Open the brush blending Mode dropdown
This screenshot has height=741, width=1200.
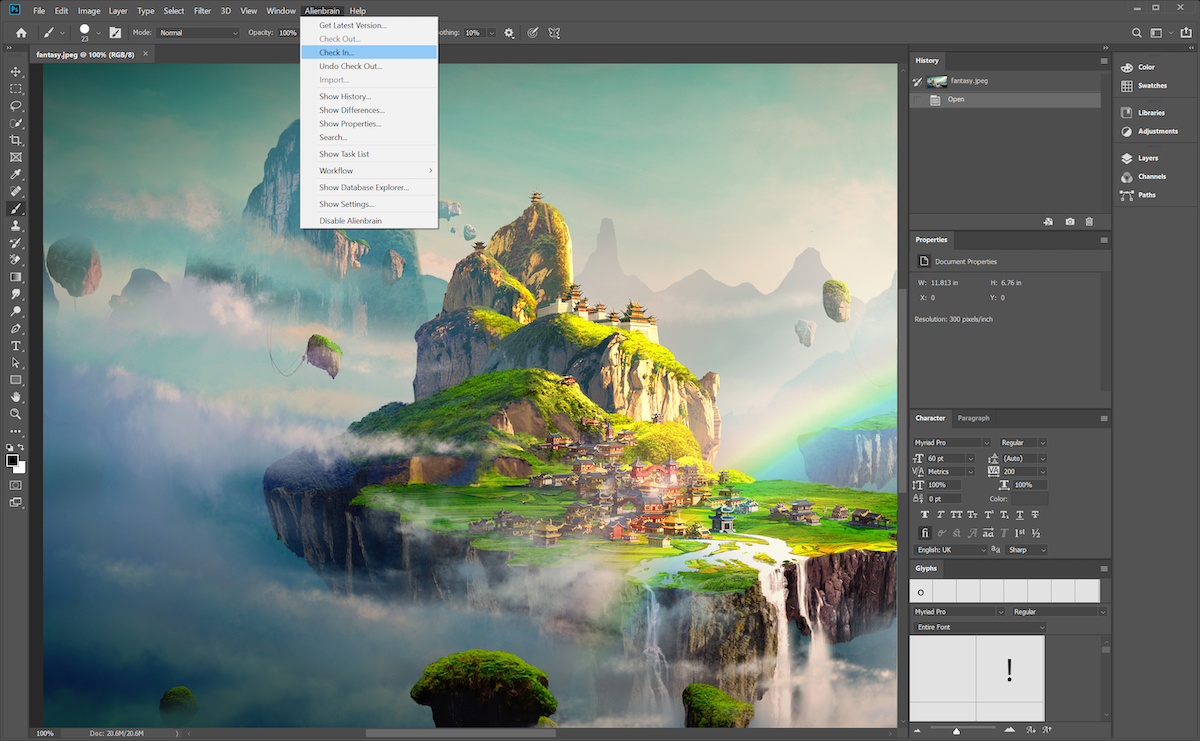point(199,33)
